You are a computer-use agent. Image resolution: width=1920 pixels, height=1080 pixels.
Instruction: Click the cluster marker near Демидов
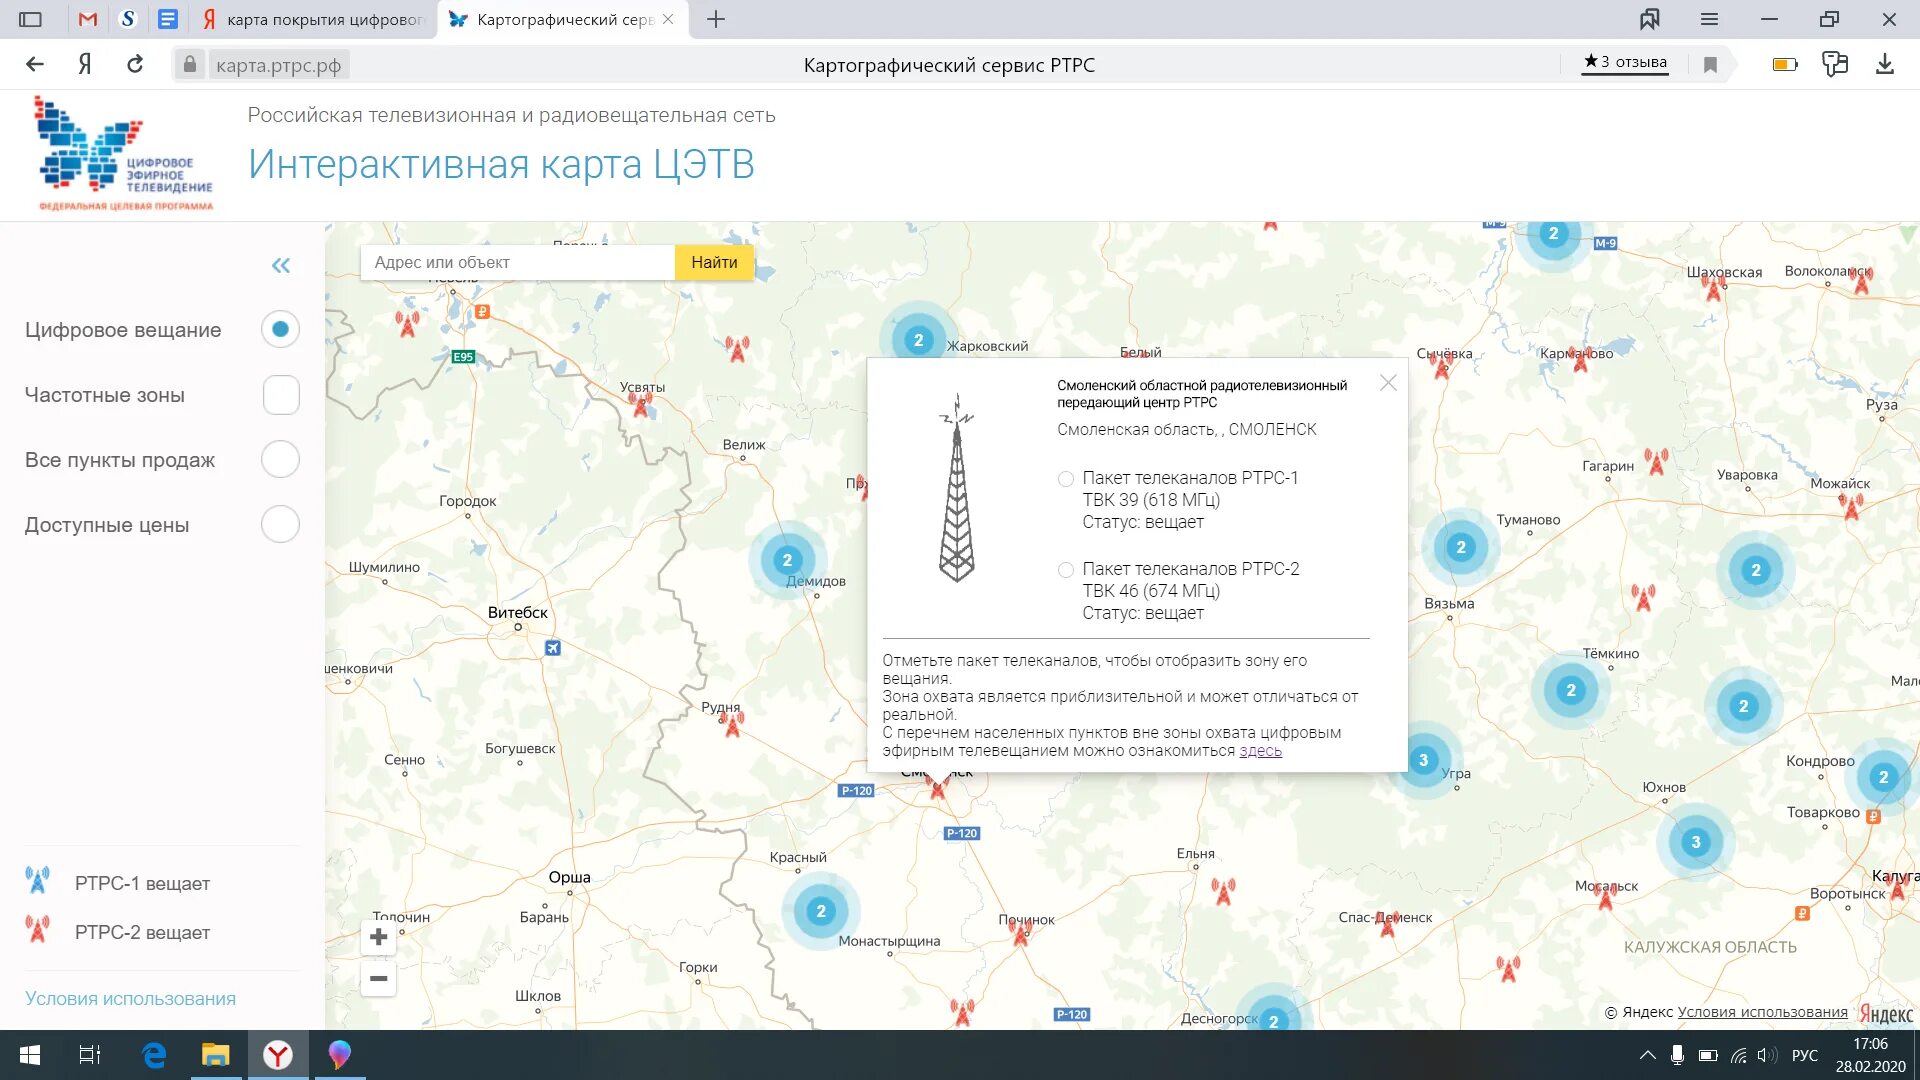tap(787, 560)
